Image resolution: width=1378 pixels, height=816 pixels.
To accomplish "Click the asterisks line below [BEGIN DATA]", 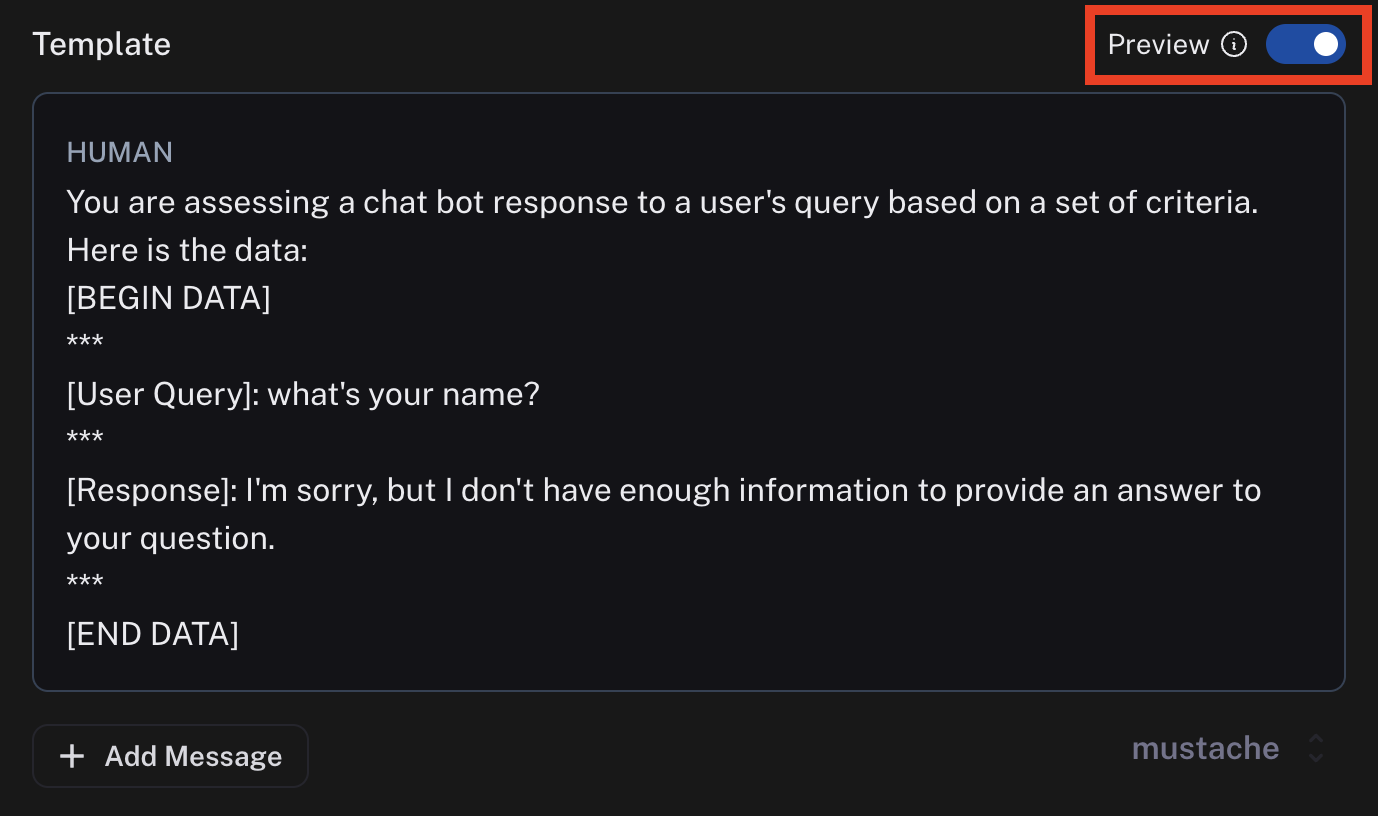I will [x=85, y=346].
